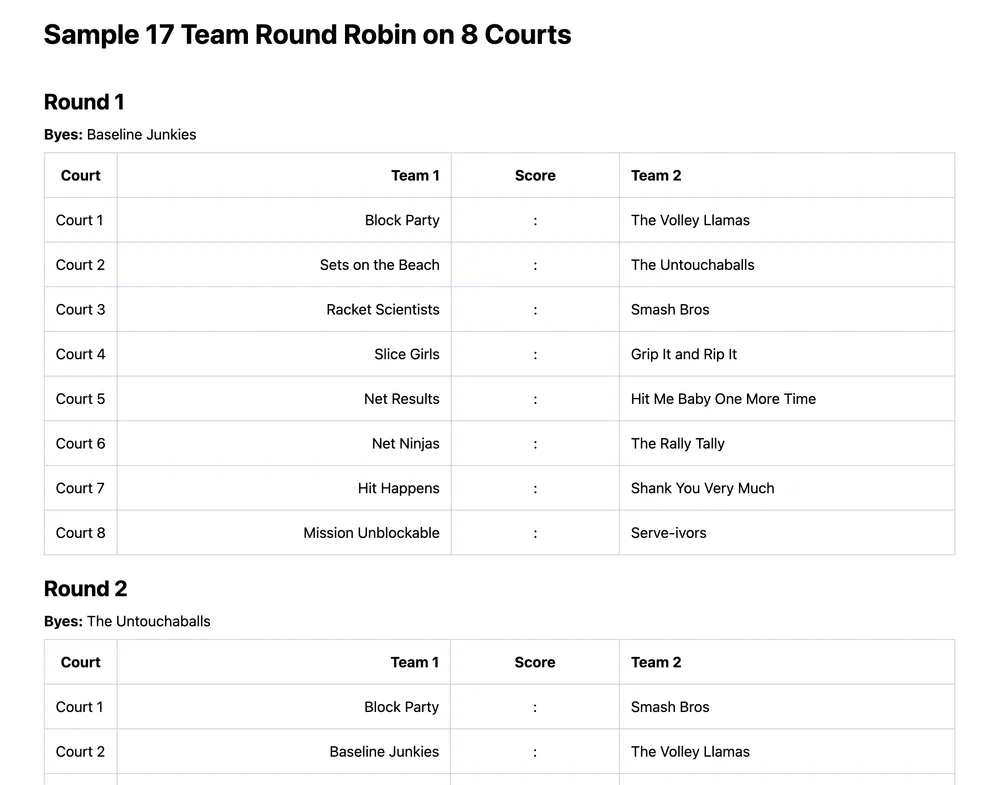Image resolution: width=1000 pixels, height=785 pixels.
Task: Select Grip It and Rip It cell
Action: point(684,354)
